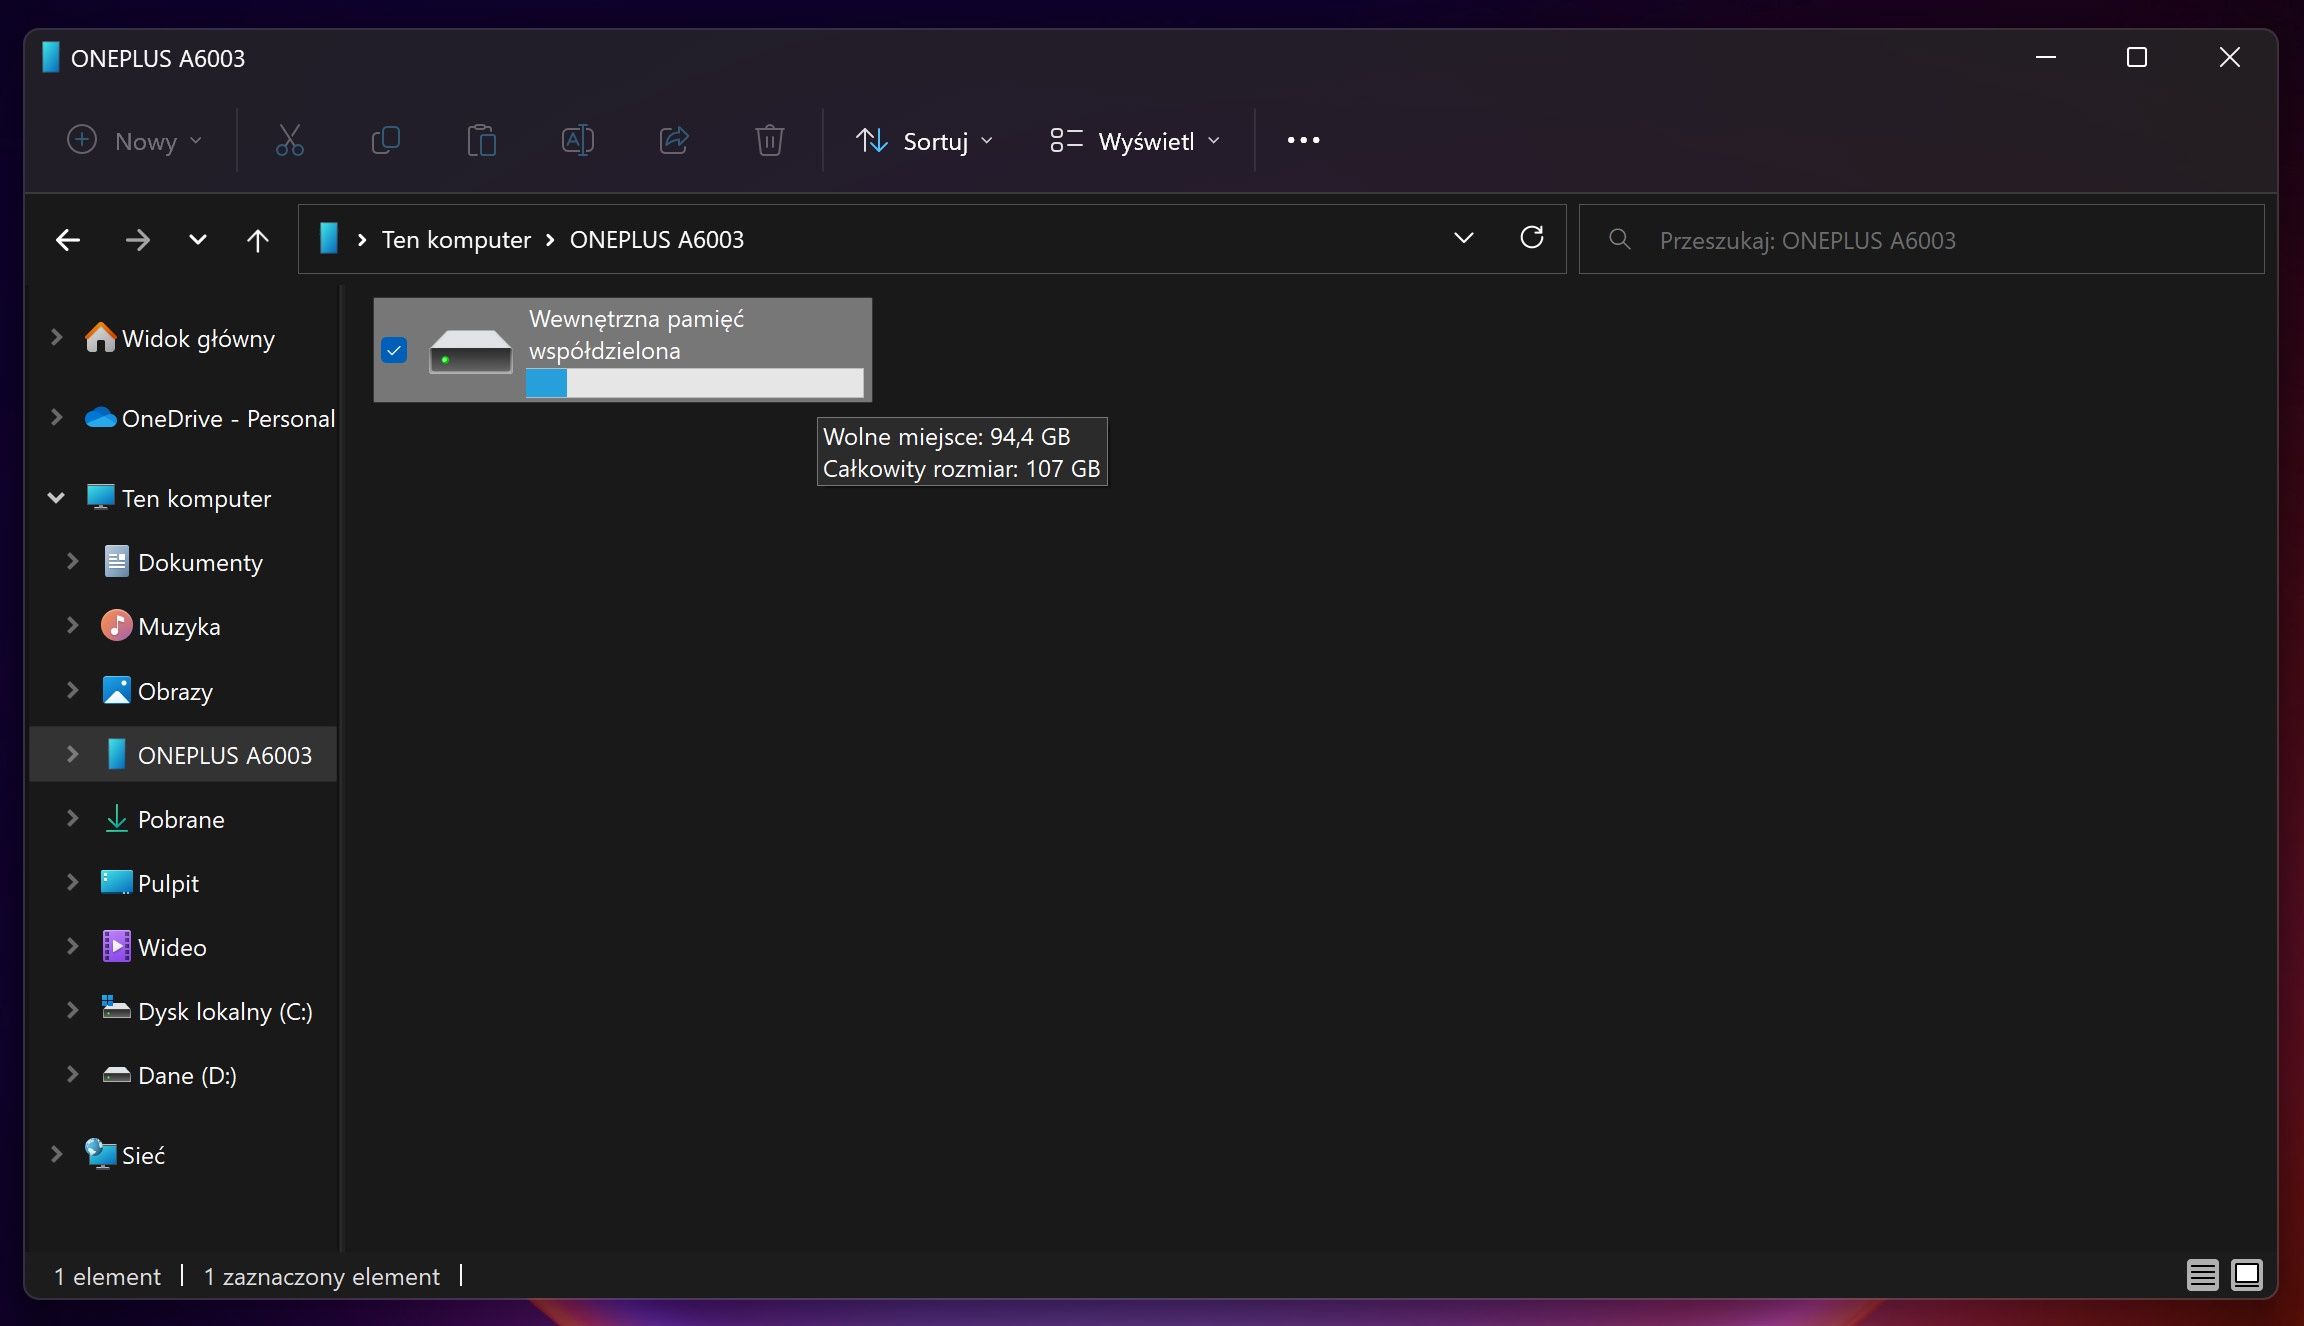Open the three-dots more options menu

[1303, 141]
